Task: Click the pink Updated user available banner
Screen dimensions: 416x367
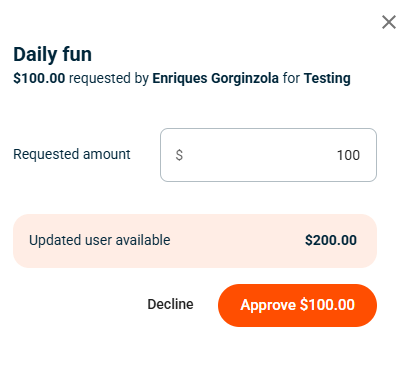Action: (x=195, y=241)
